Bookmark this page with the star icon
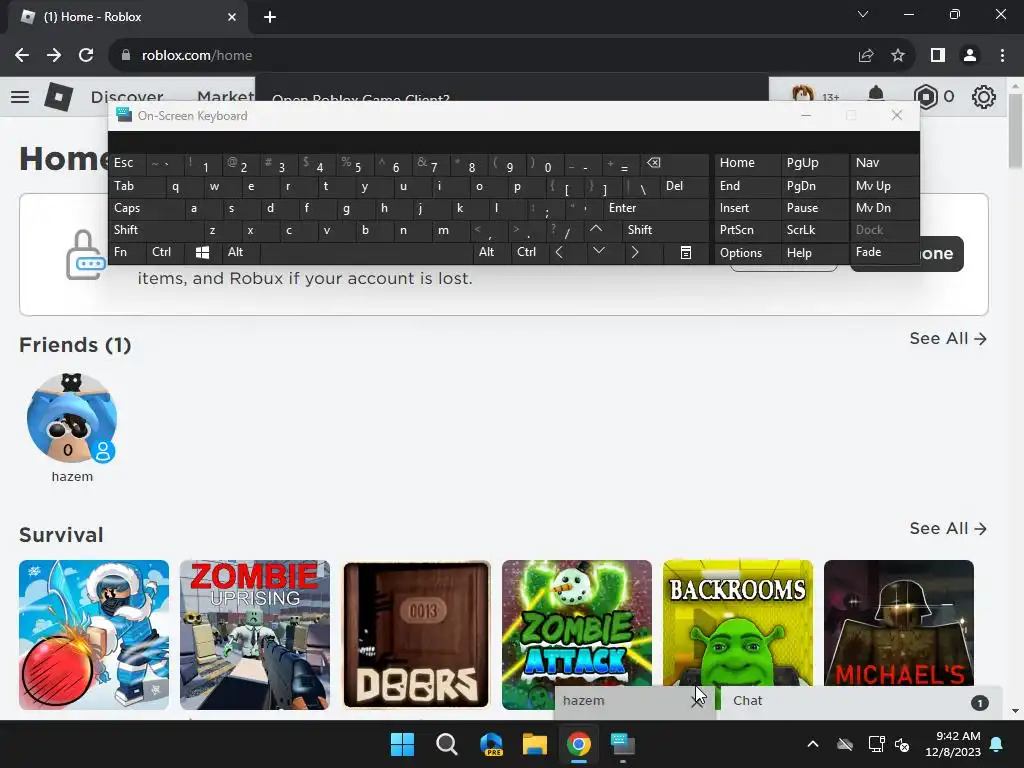This screenshot has height=768, width=1024. (x=898, y=56)
